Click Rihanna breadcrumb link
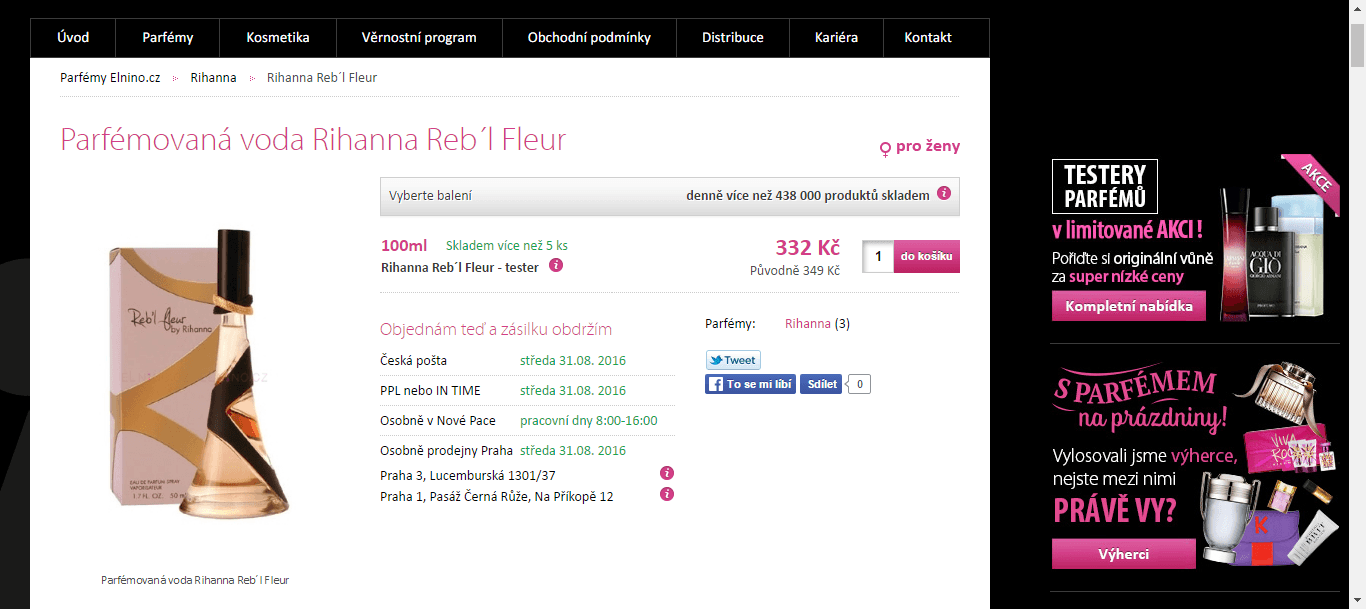Screen dimensions: 1366x609 (214, 77)
